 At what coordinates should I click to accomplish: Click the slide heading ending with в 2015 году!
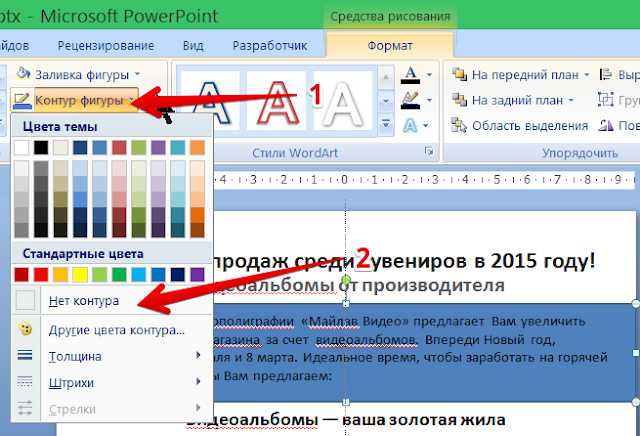point(403,260)
